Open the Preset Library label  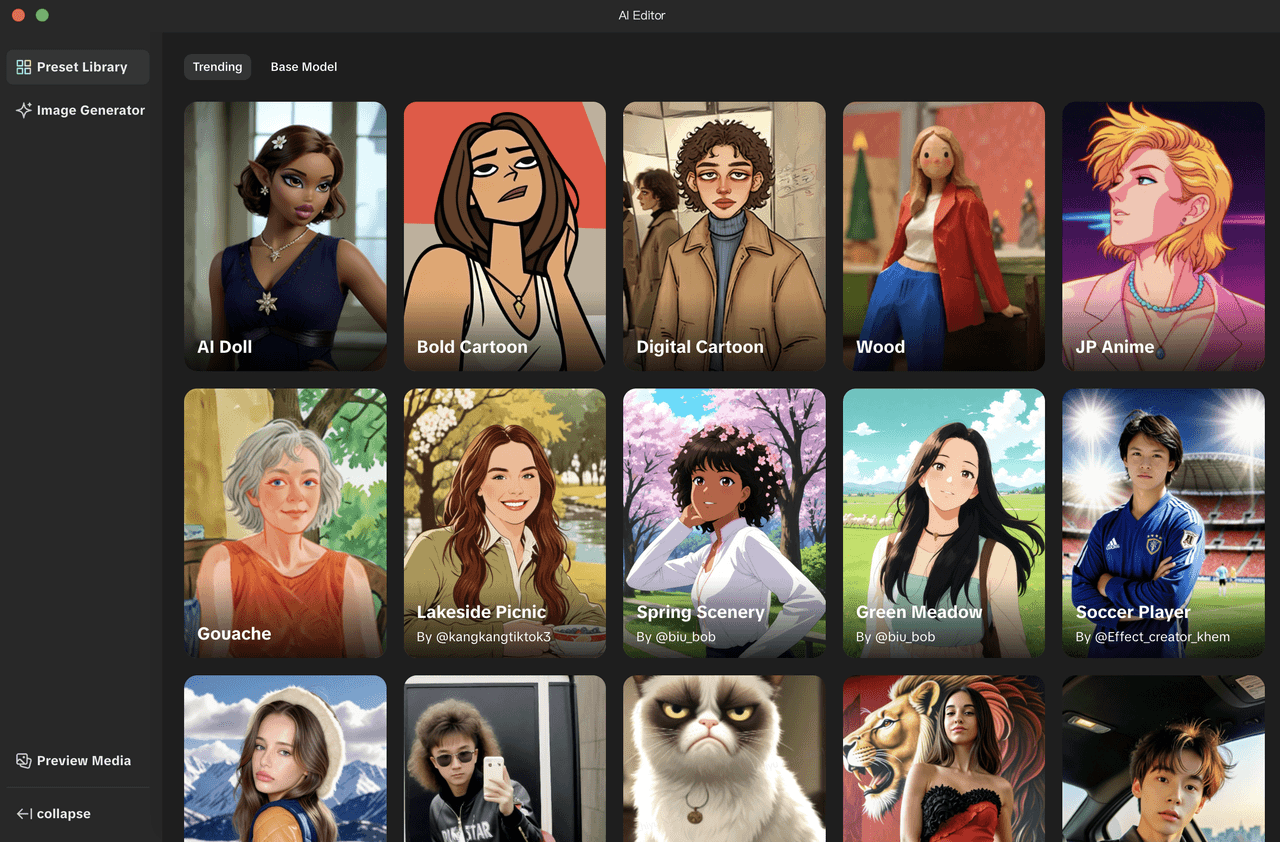click(x=82, y=67)
